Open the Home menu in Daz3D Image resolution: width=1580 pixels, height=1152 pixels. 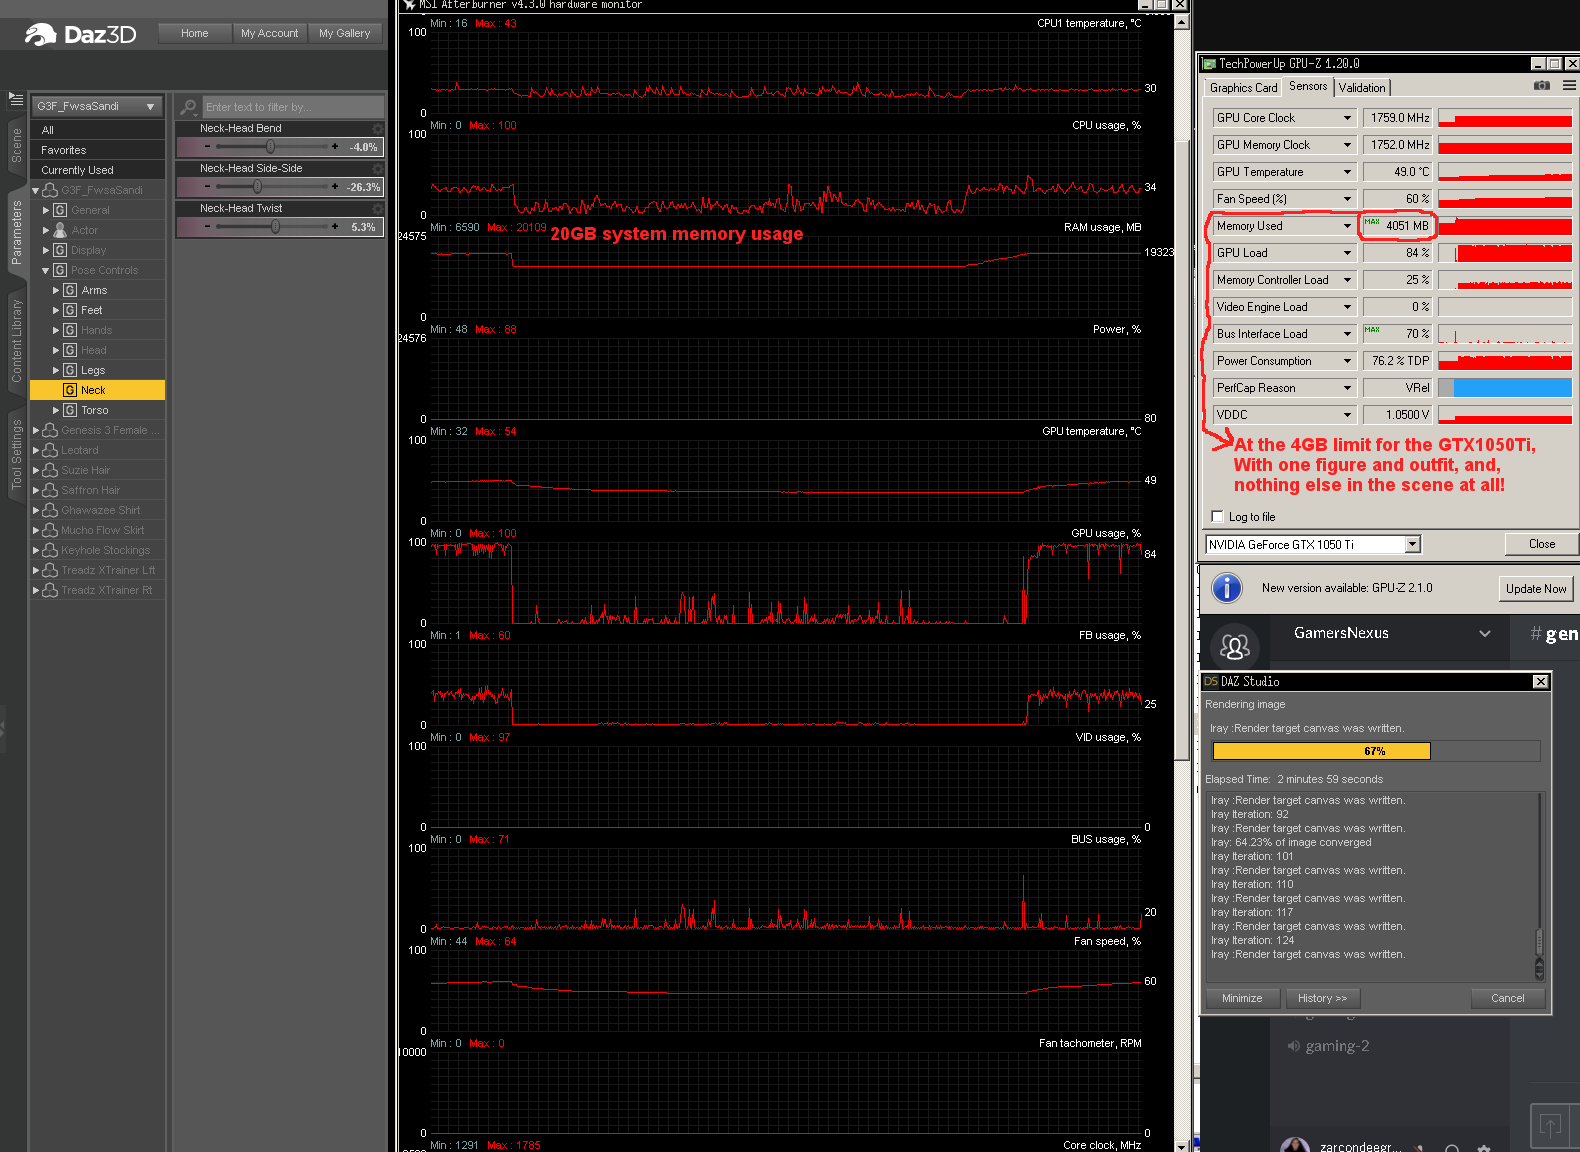(x=195, y=33)
